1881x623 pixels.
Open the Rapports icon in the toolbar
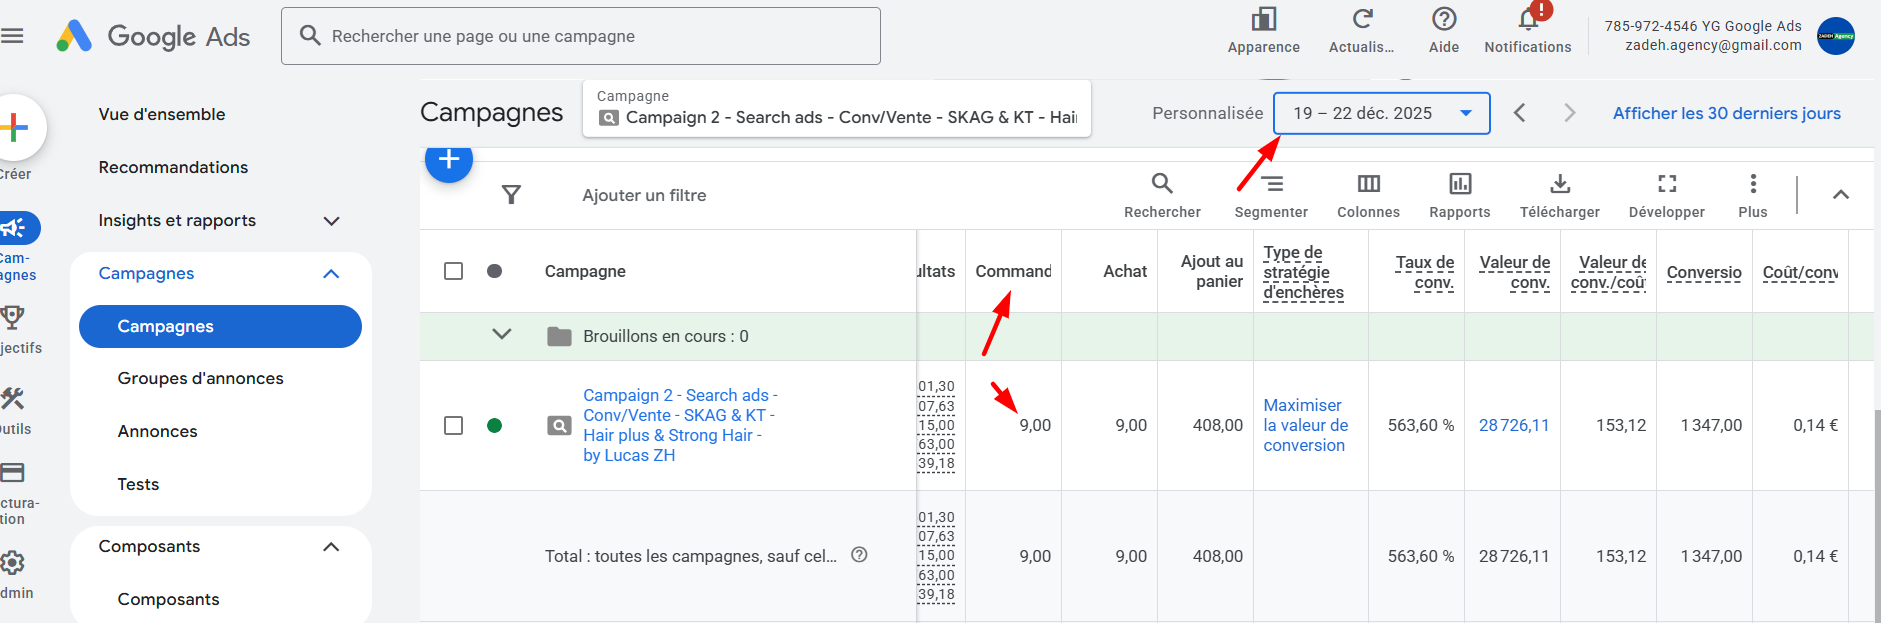[x=1459, y=185]
